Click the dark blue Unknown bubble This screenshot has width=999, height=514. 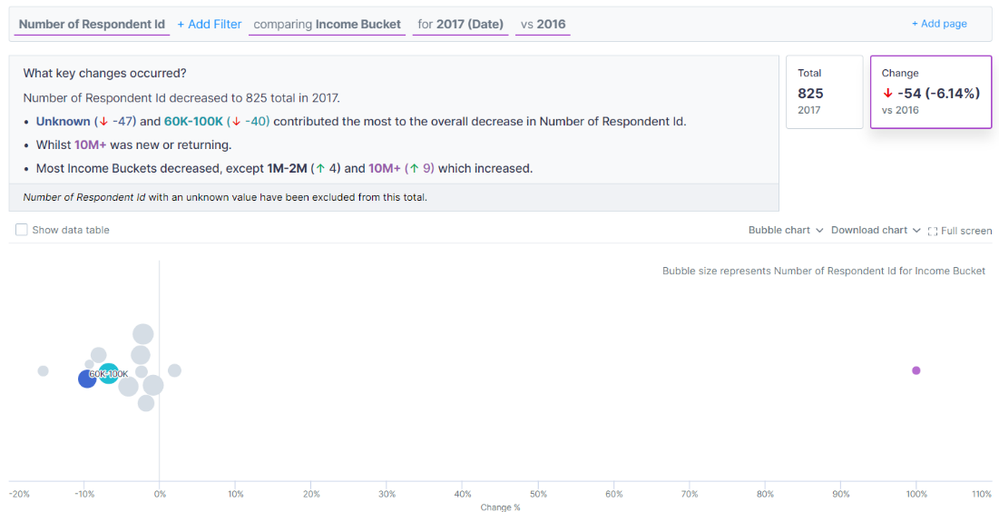pos(87,379)
